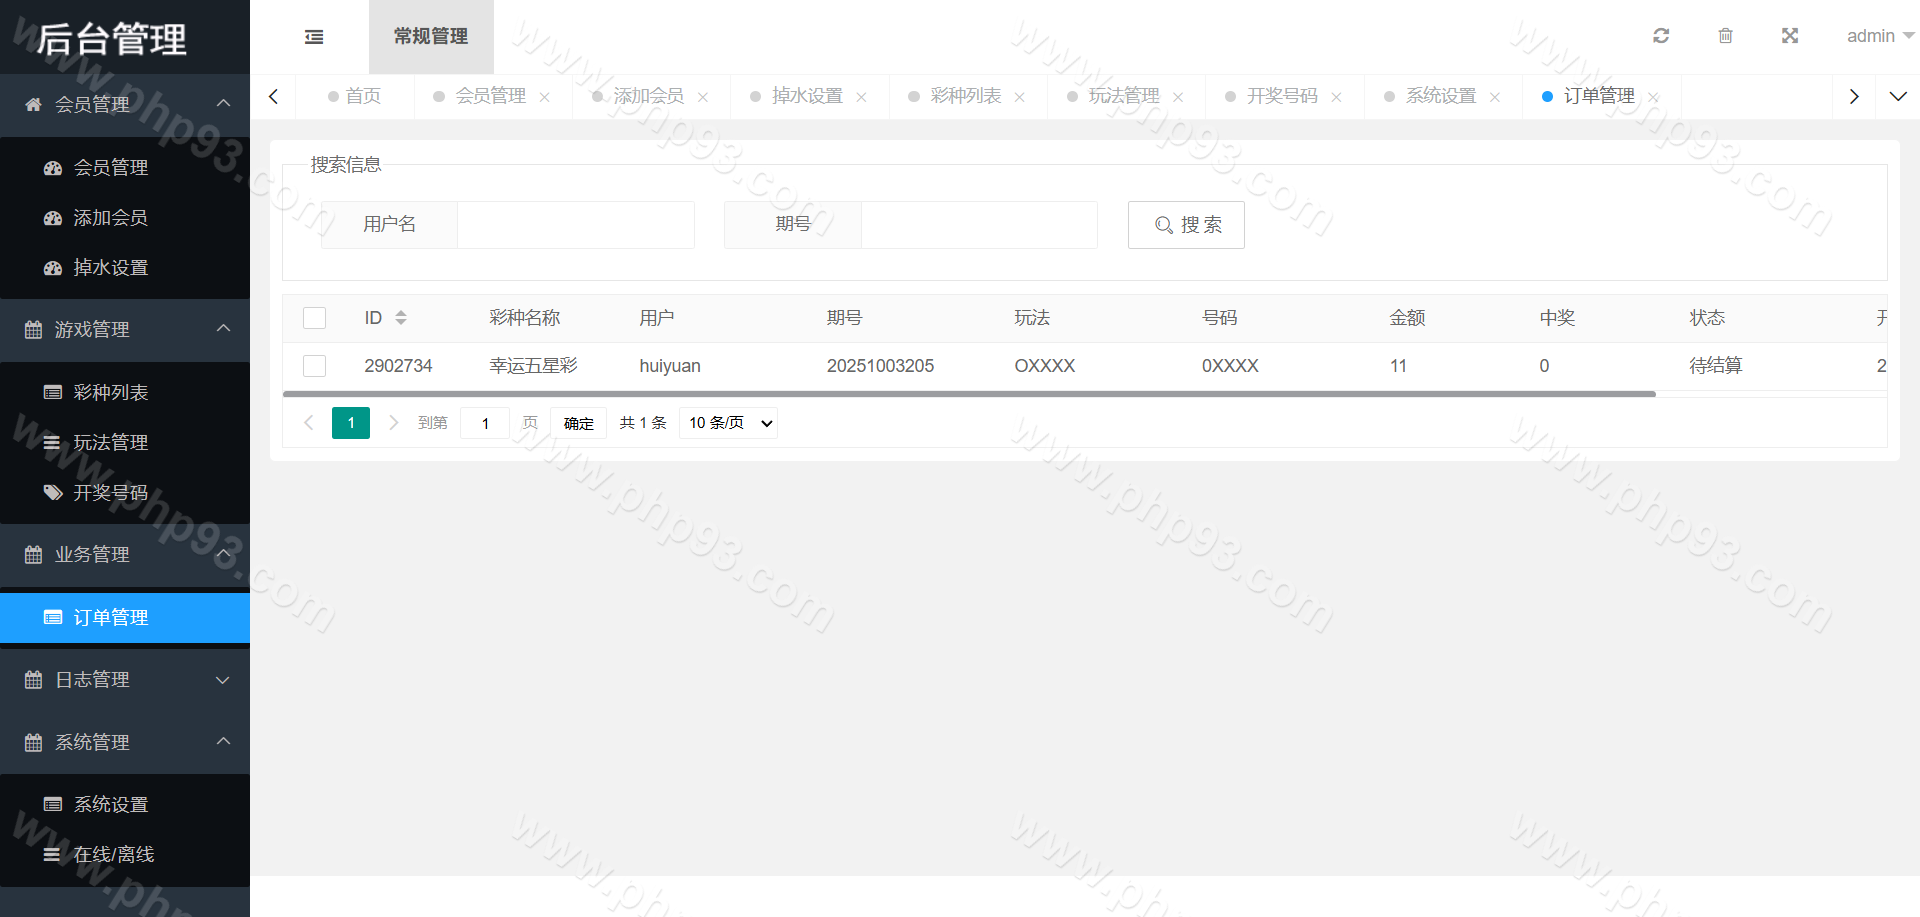Toggle fullscreen with the expand icon
Screen dimensions: 1920x917
click(x=1790, y=36)
